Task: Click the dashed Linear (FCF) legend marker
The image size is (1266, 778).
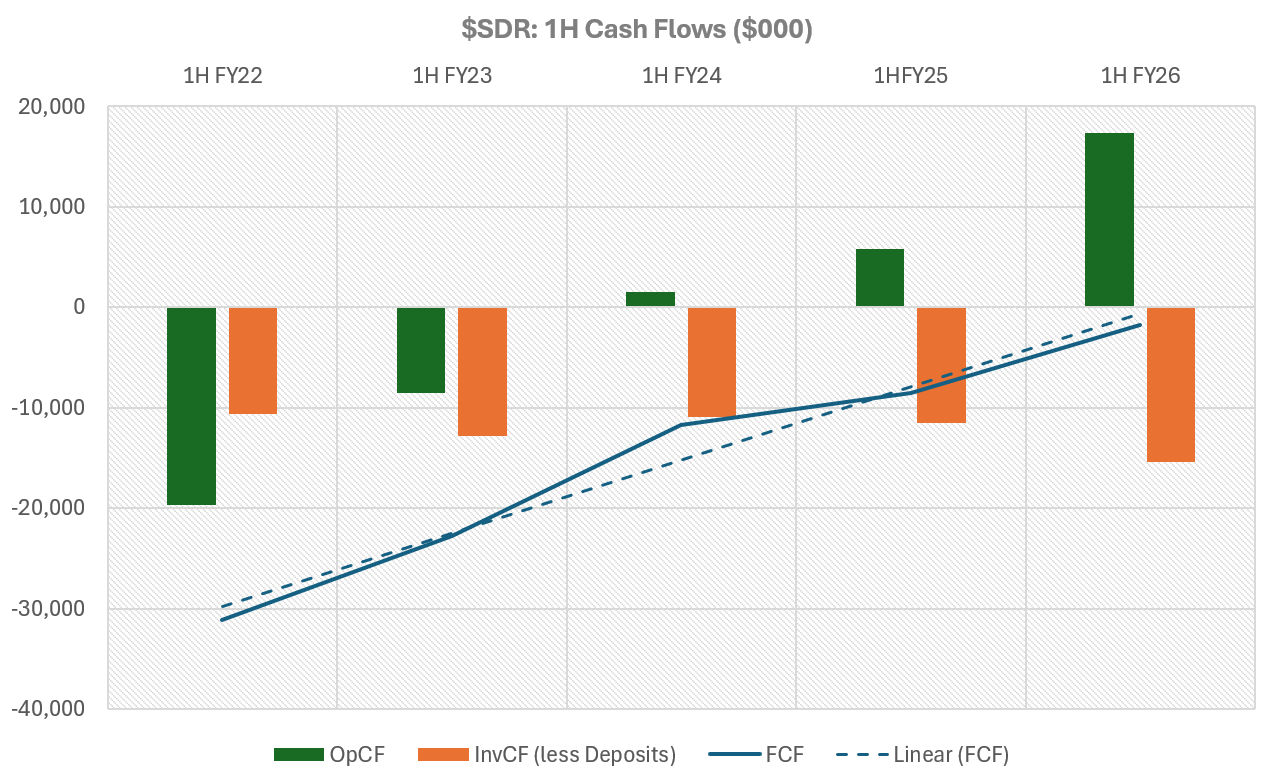Action: 862,754
